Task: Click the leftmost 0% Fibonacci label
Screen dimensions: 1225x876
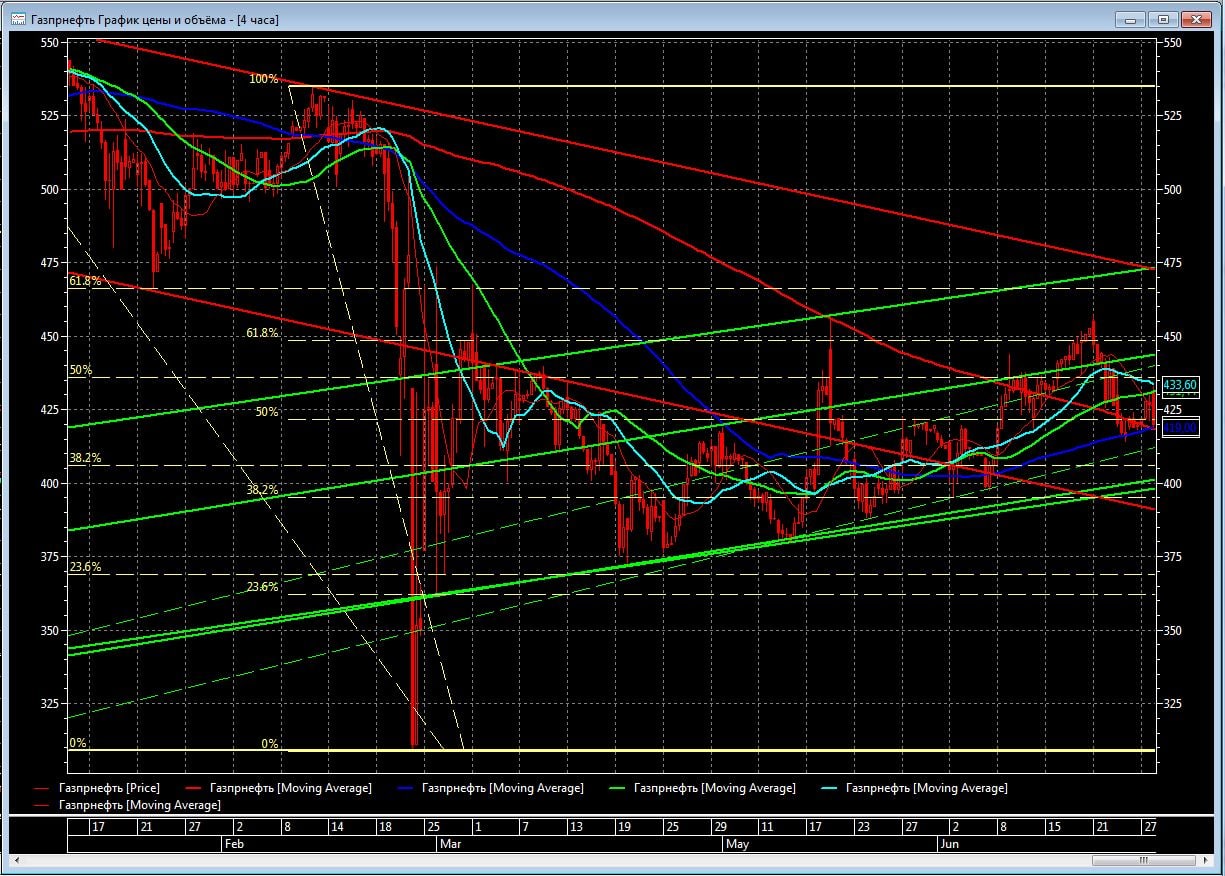Action: pos(78,744)
